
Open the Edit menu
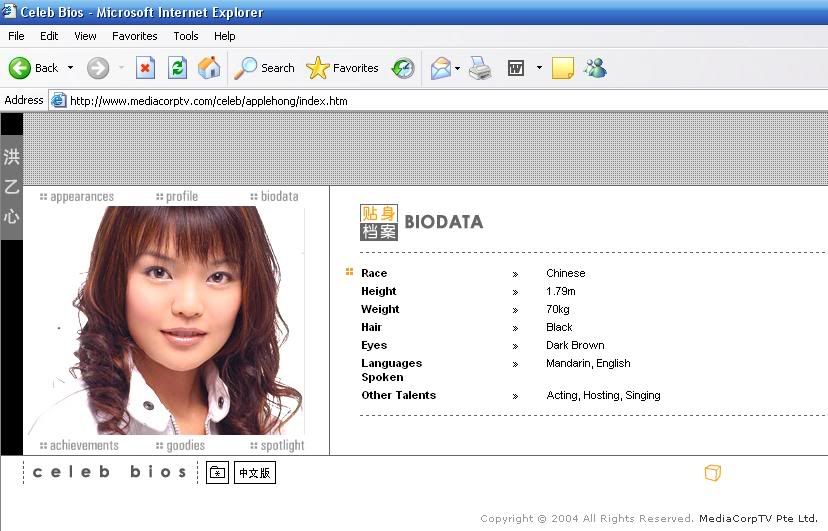pos(49,36)
